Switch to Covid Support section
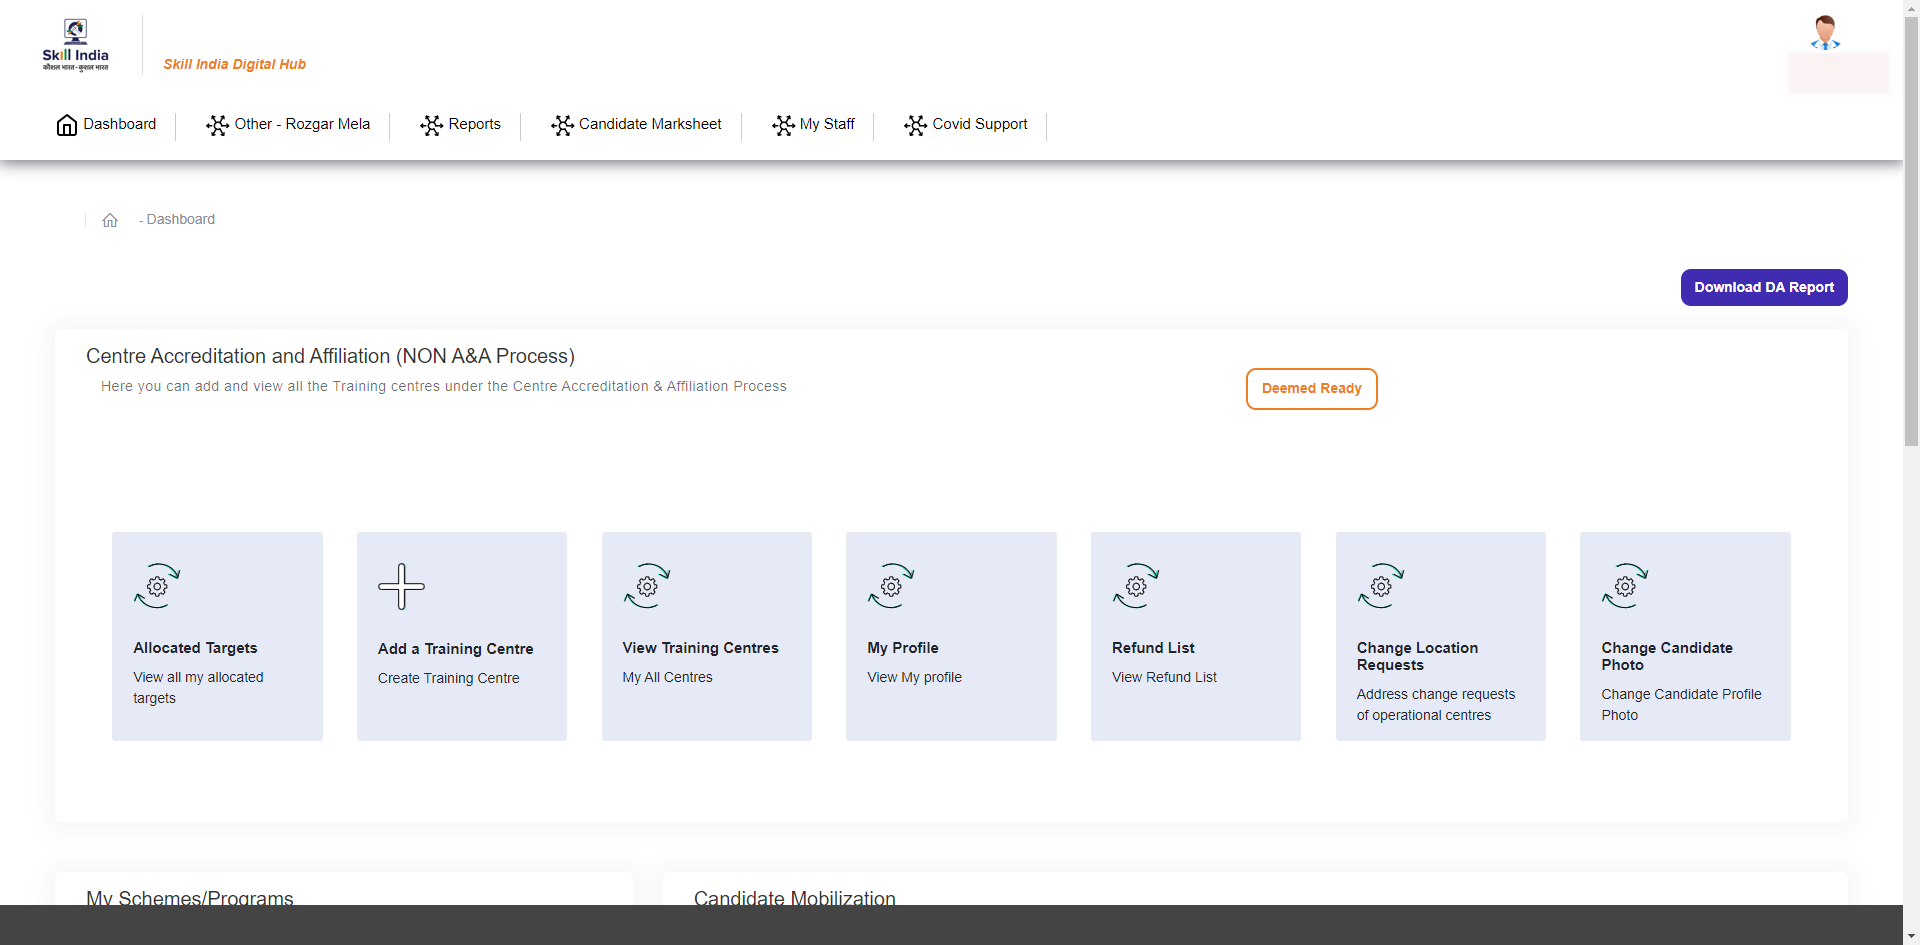The width and height of the screenshot is (1920, 945). (x=980, y=124)
